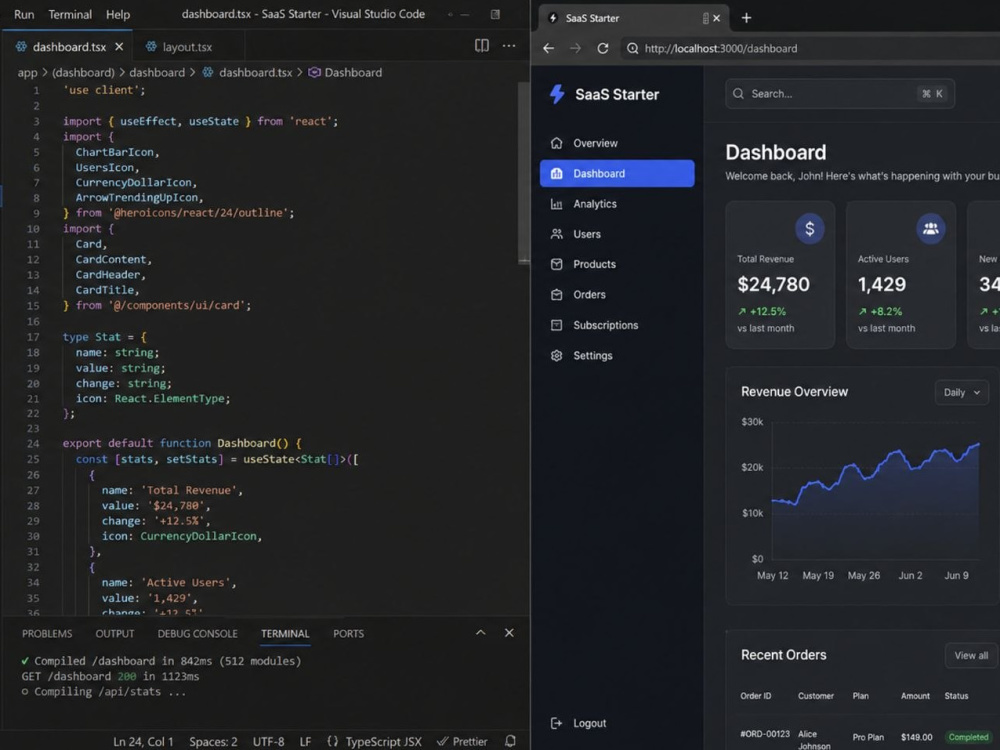Select the dashboard.tsx editor tab
The width and height of the screenshot is (1000, 750).
[67, 47]
